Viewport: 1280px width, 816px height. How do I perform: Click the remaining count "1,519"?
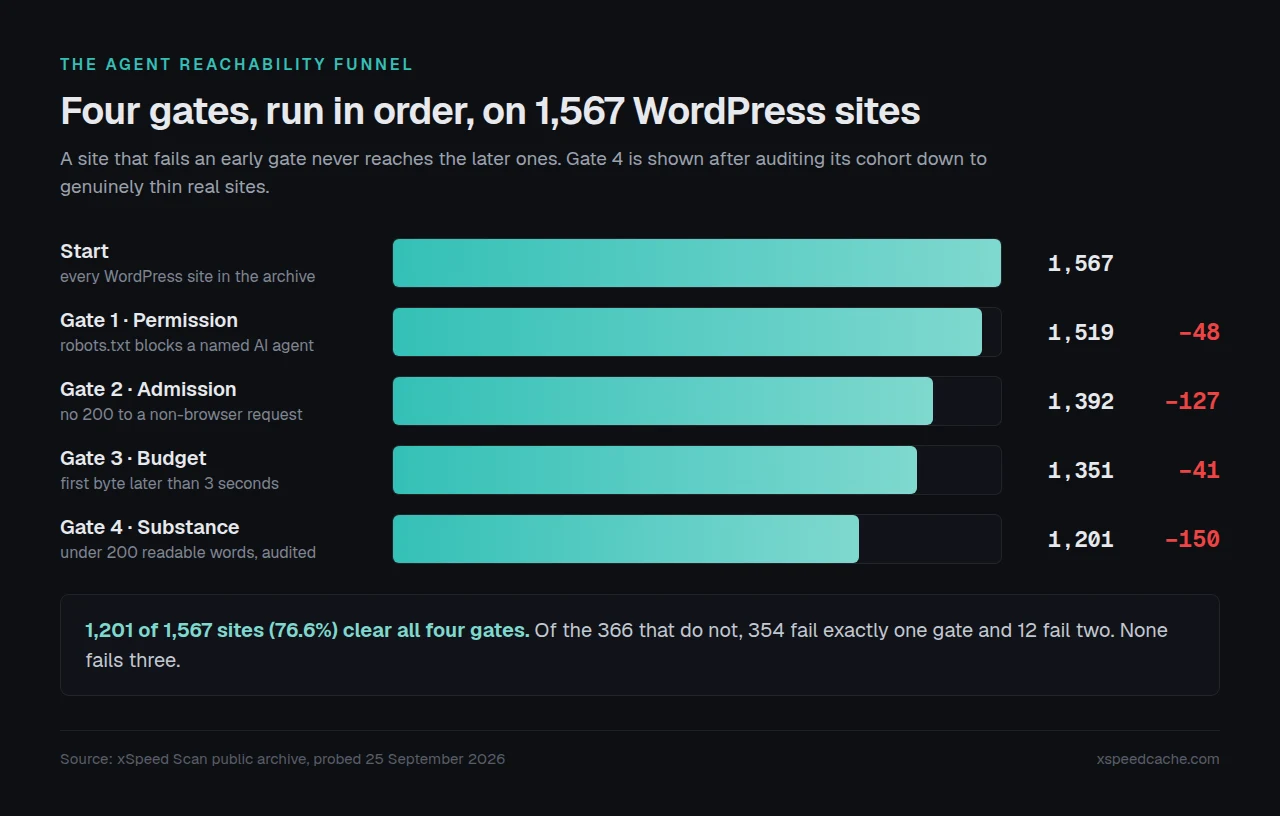pyautogui.click(x=1081, y=333)
